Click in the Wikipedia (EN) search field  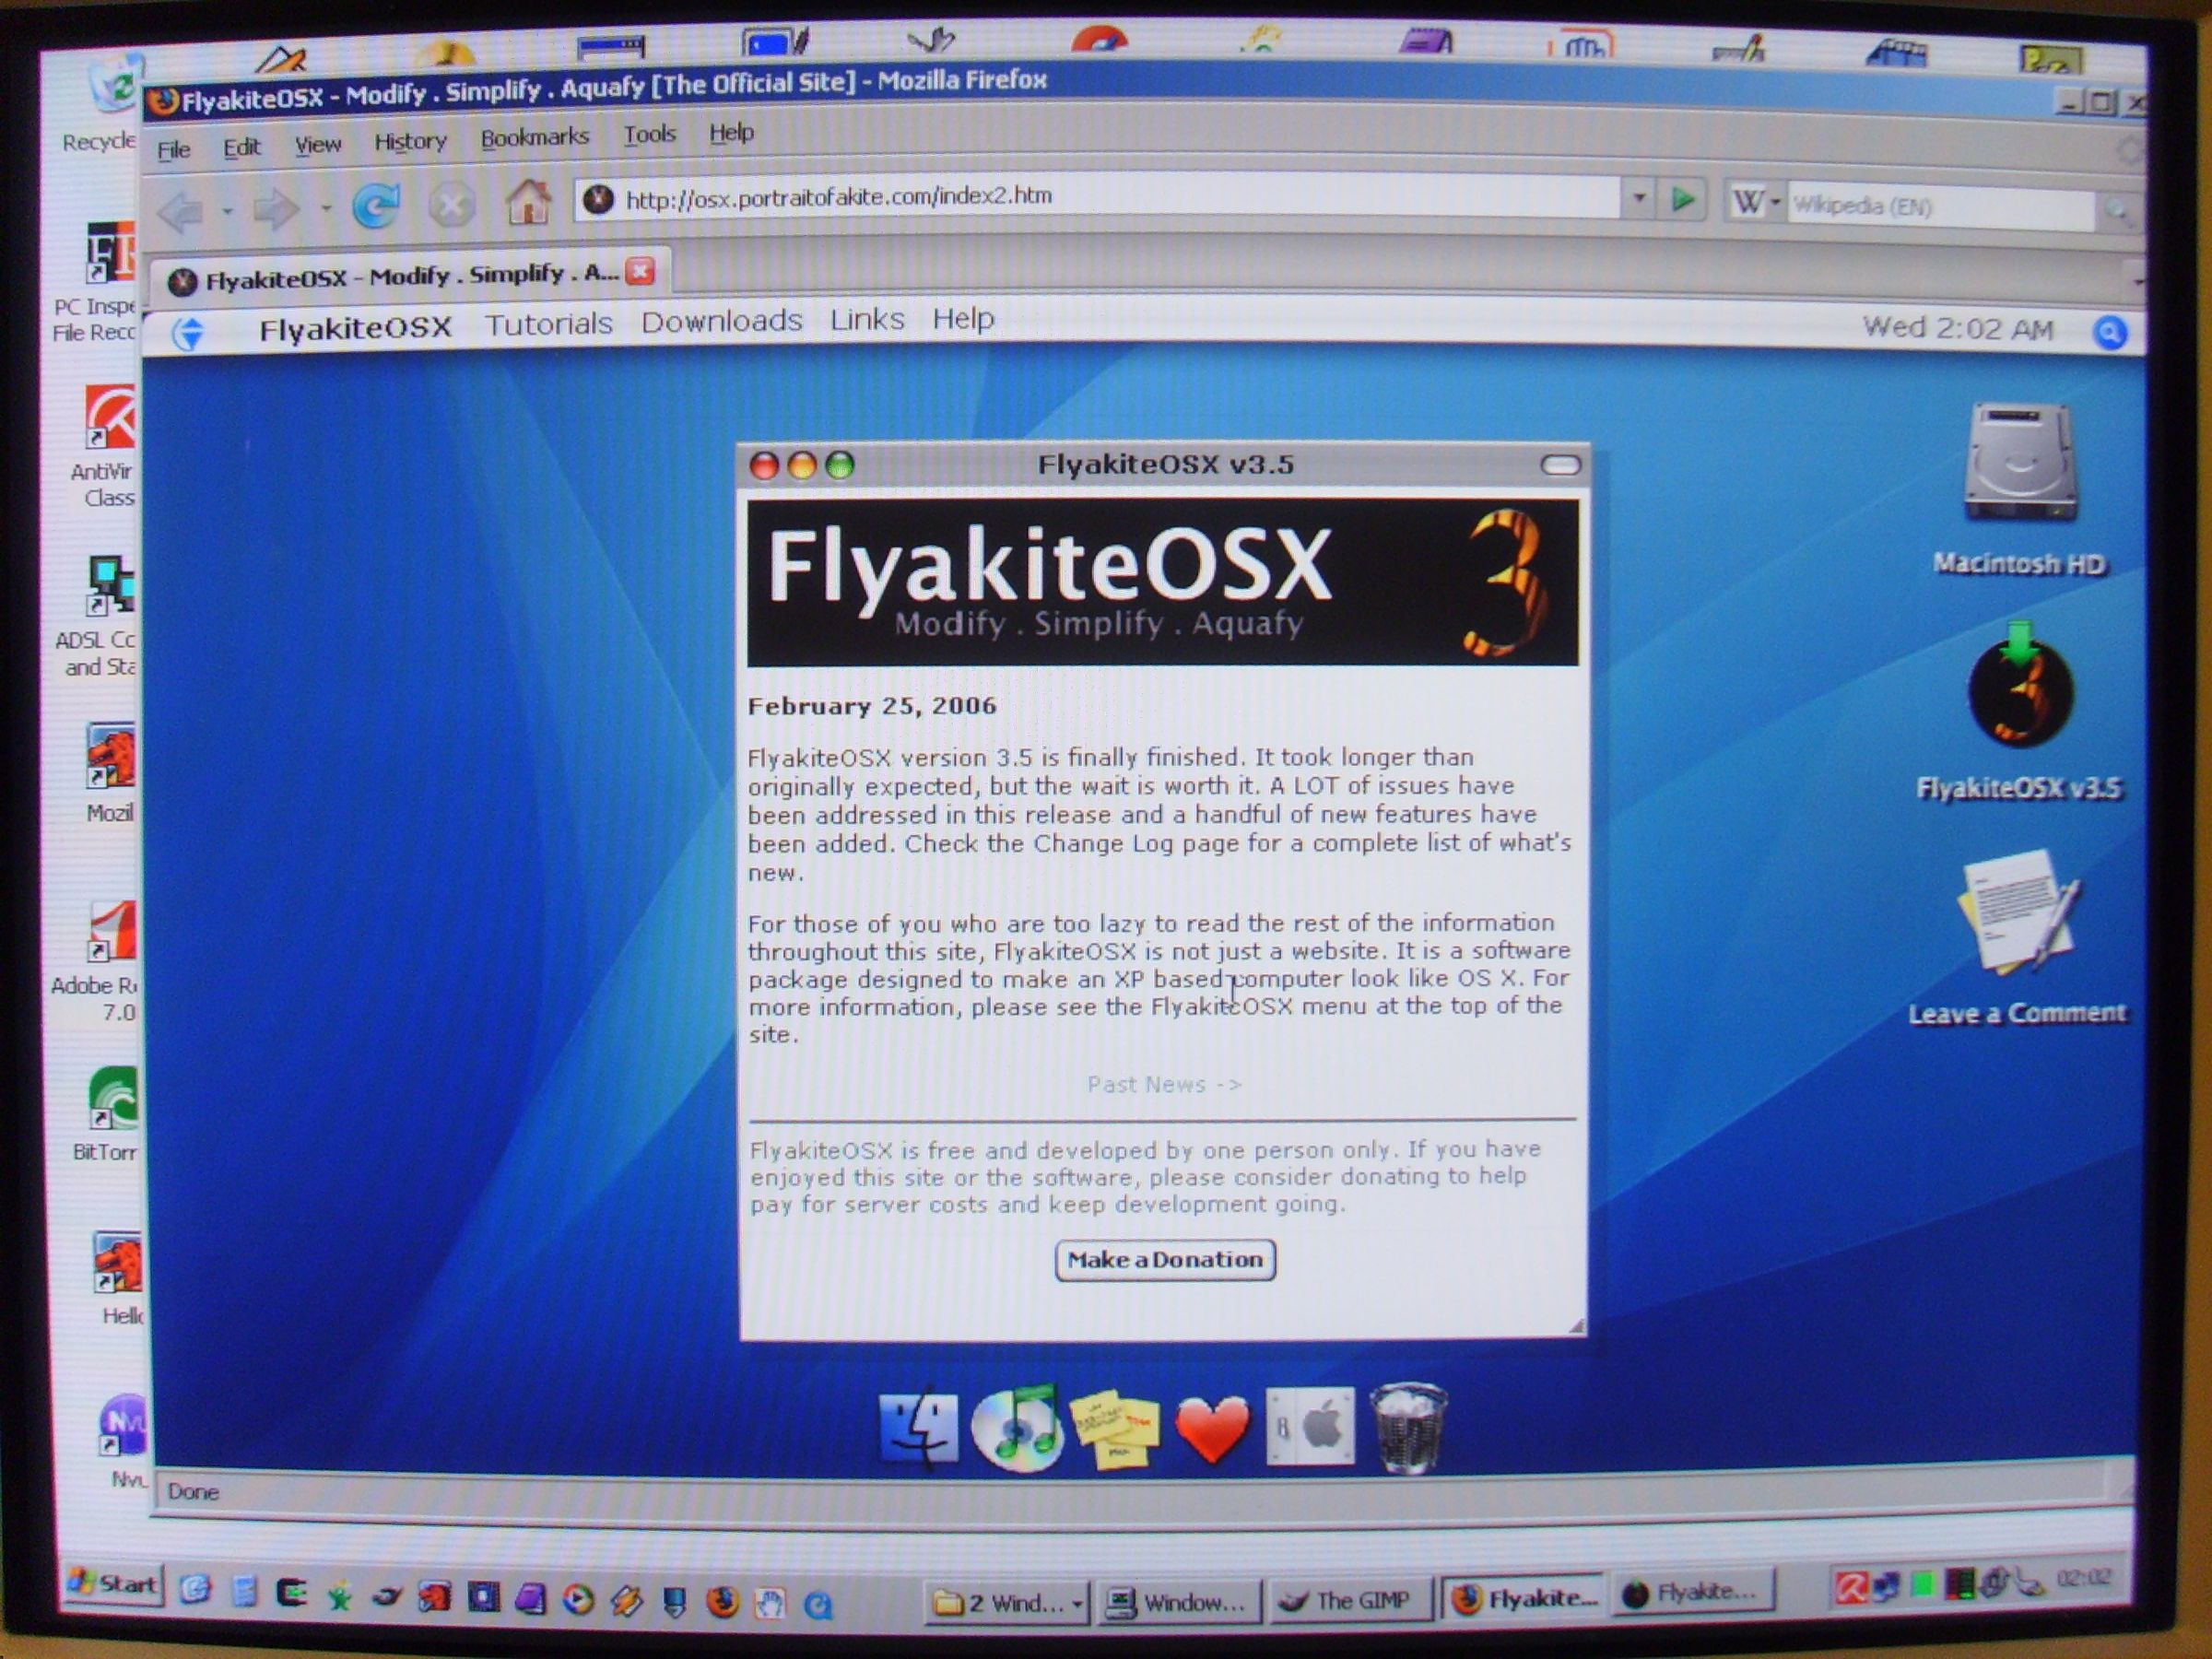(1940, 206)
